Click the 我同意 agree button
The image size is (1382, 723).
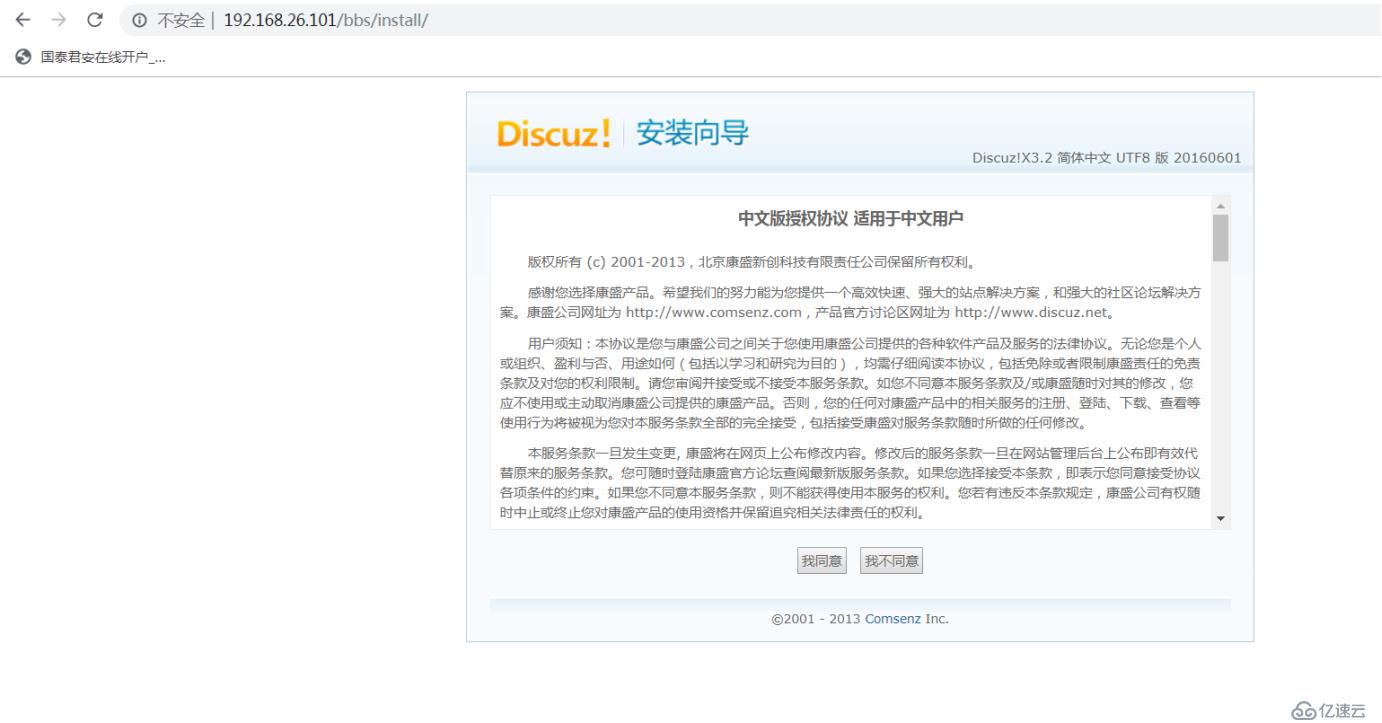point(821,561)
